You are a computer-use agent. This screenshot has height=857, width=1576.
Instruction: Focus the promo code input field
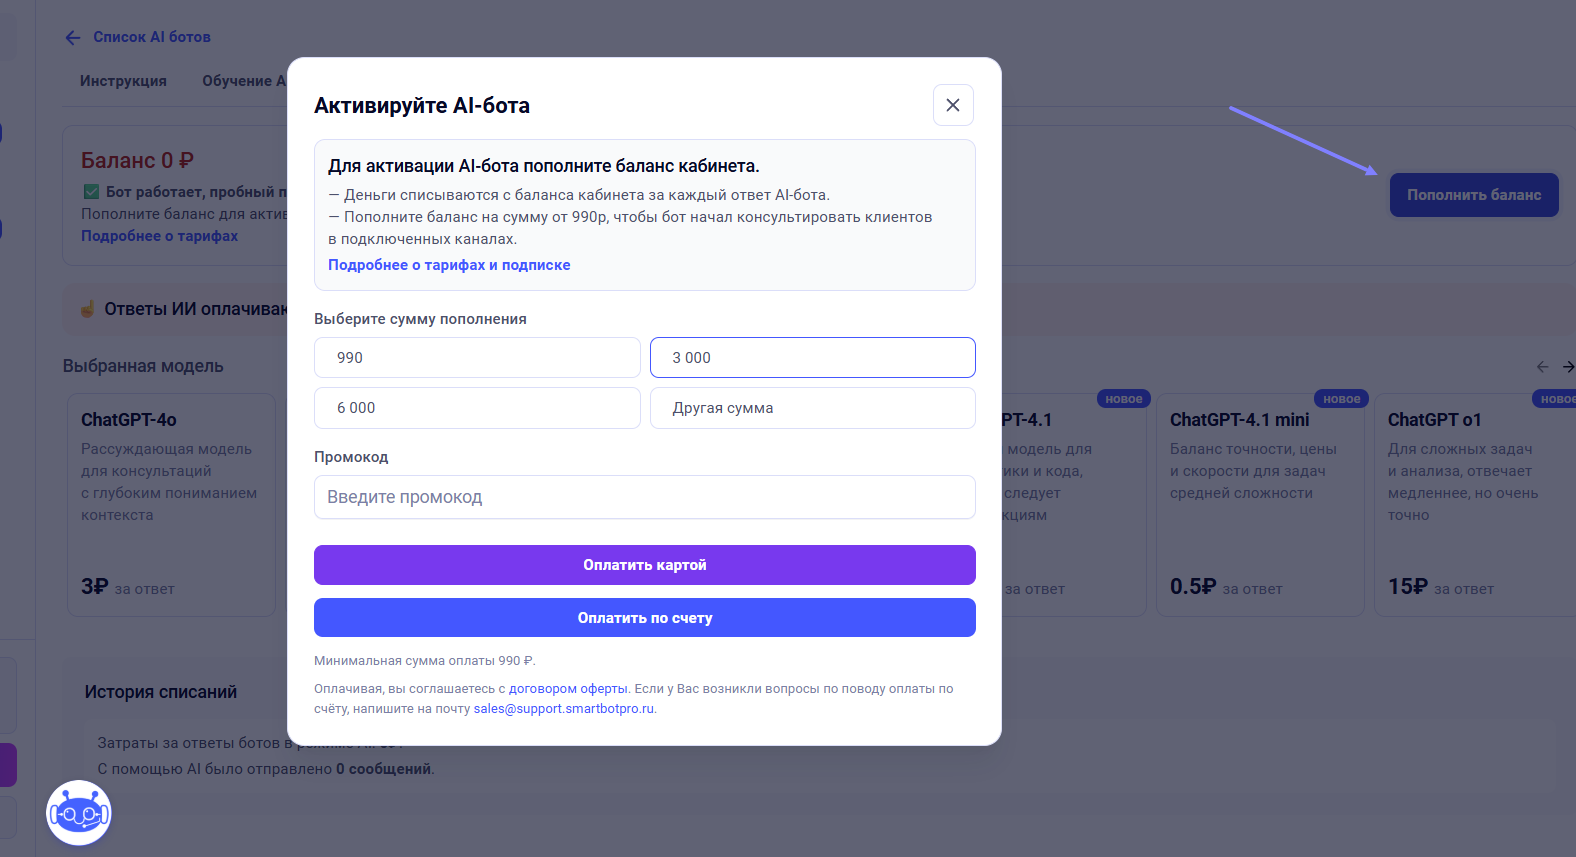click(644, 497)
